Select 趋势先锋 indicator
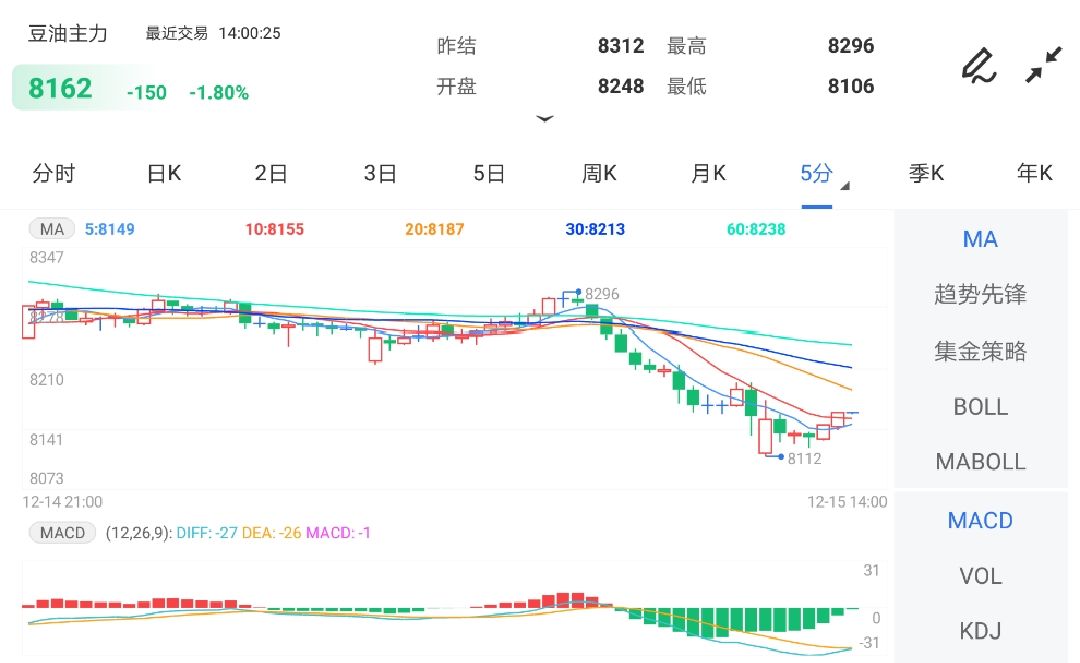1080x663 pixels. click(x=980, y=295)
